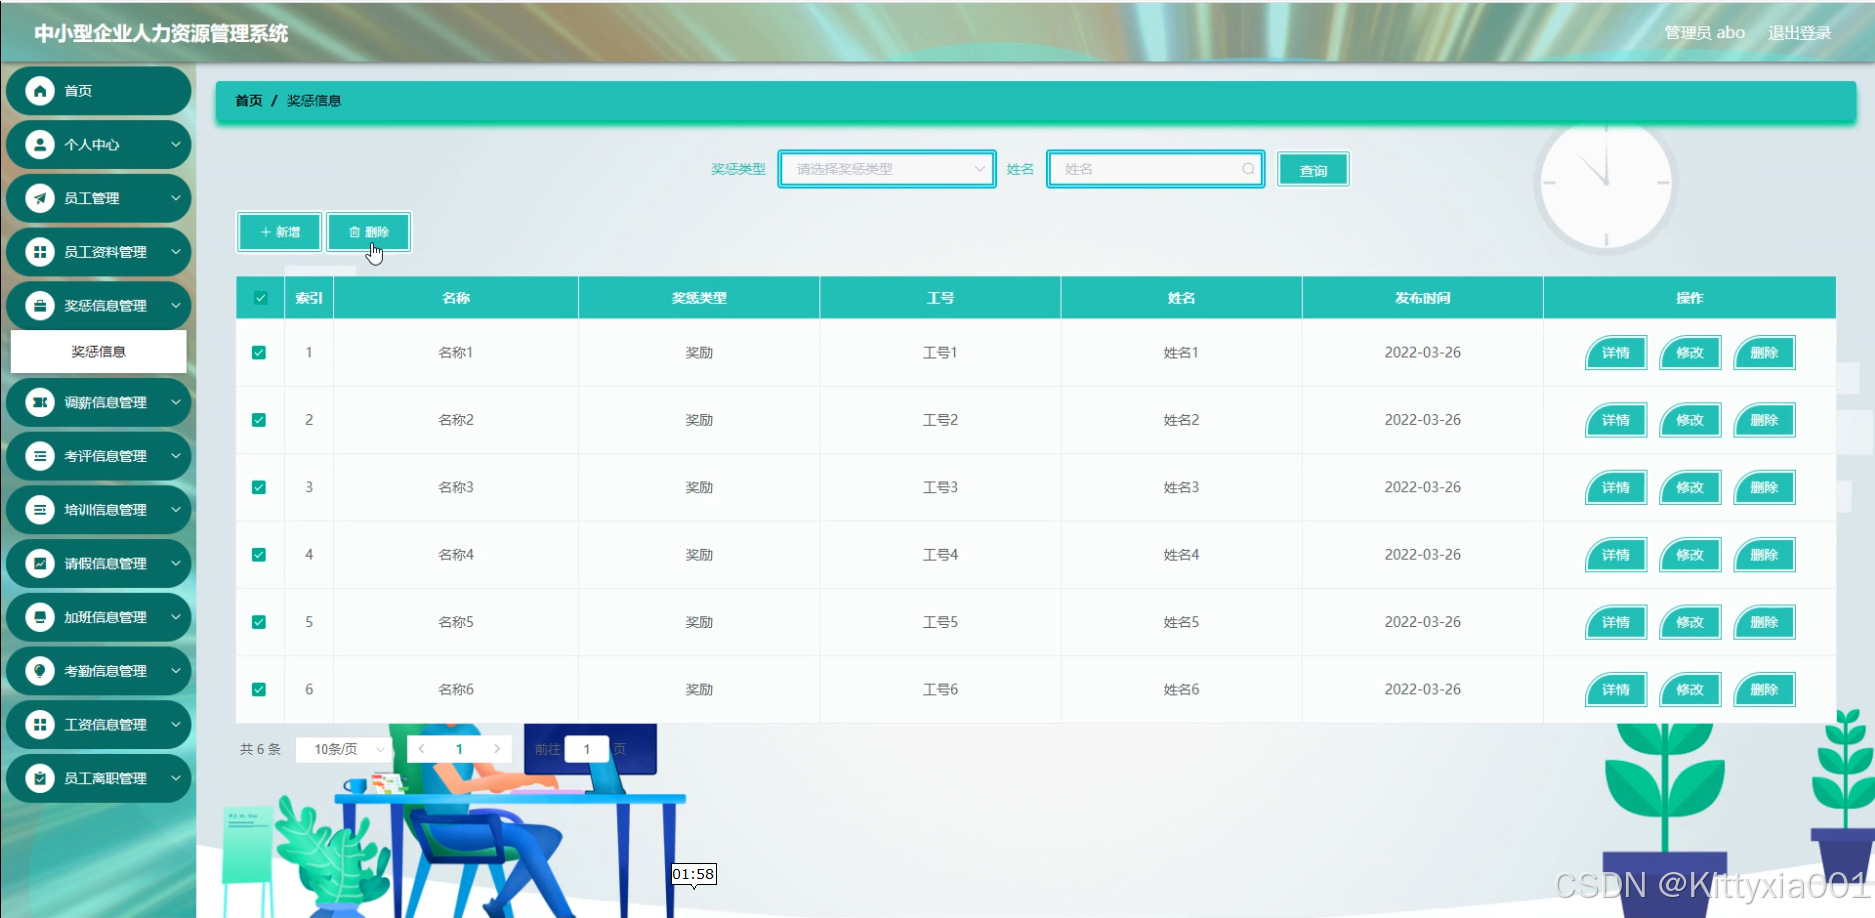
Task: Click the 管理员 abo account label
Action: tap(1704, 33)
